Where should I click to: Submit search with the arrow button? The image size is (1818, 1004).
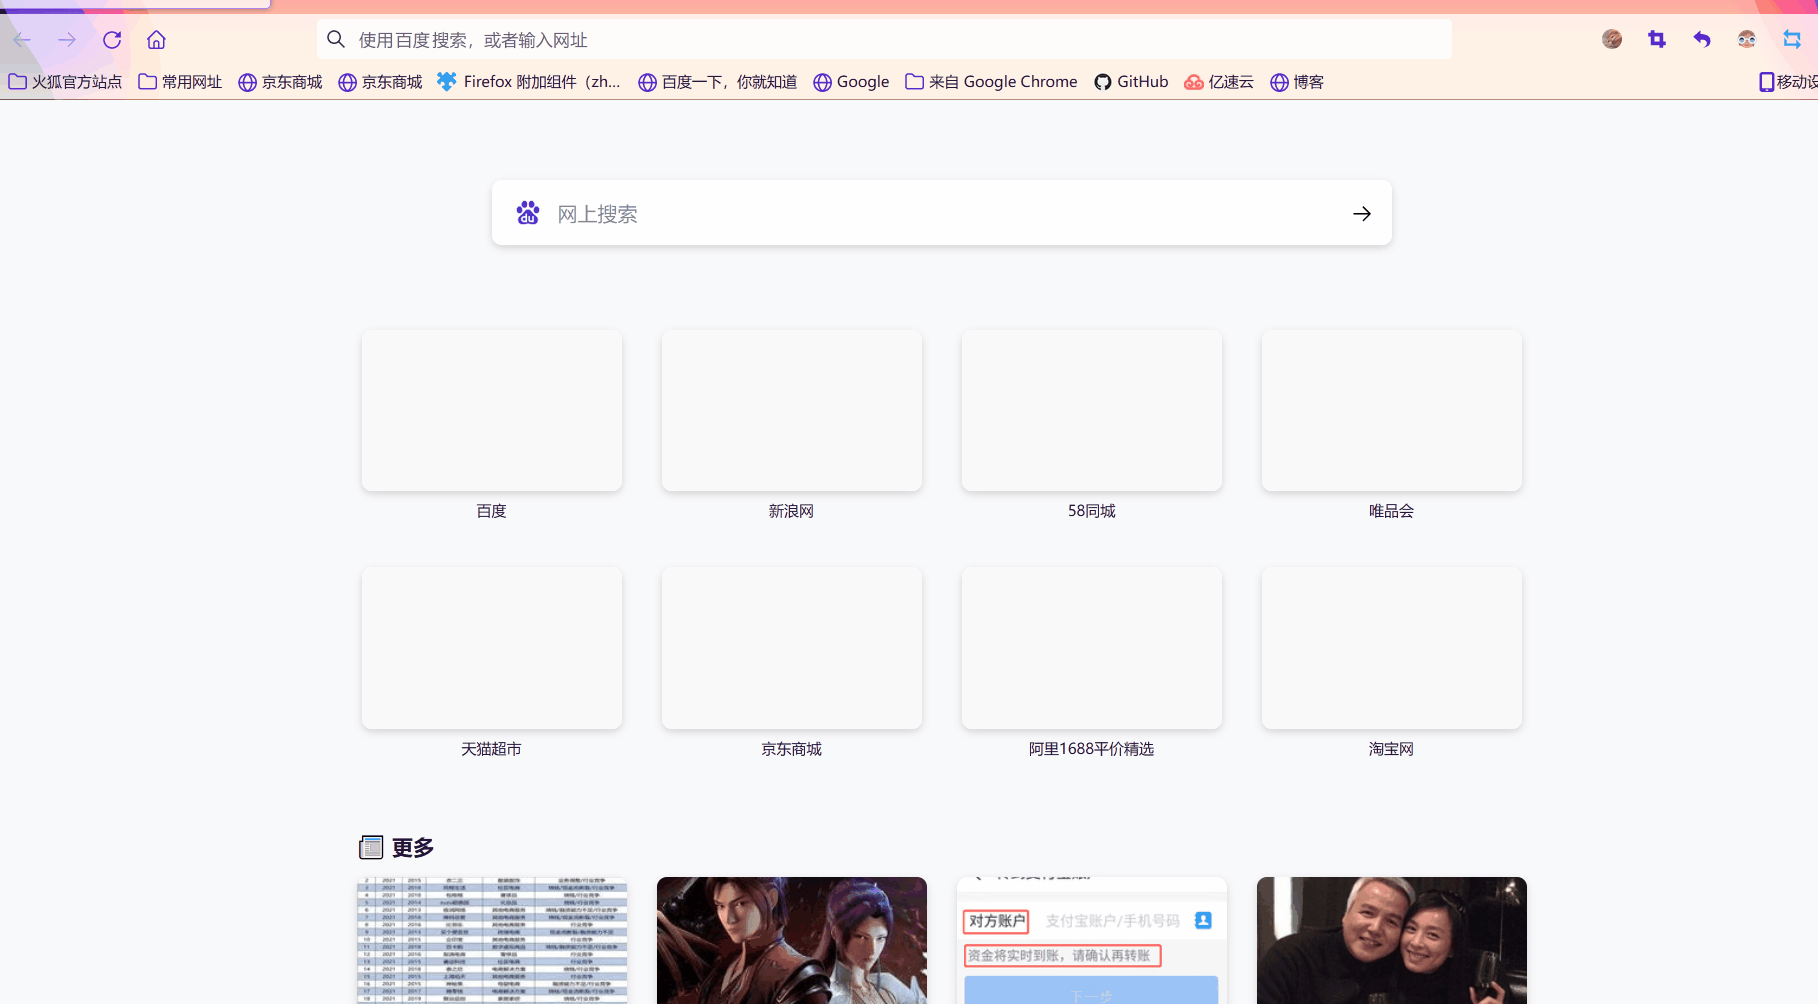(1361, 213)
